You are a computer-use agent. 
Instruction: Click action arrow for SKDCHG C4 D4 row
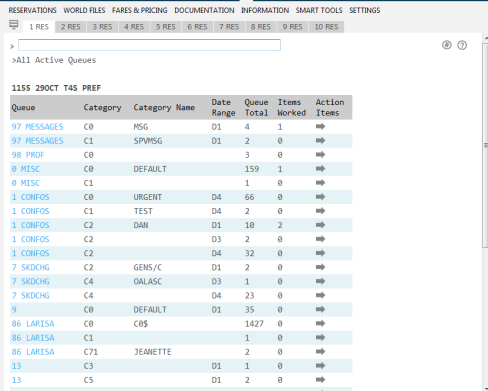[320, 295]
